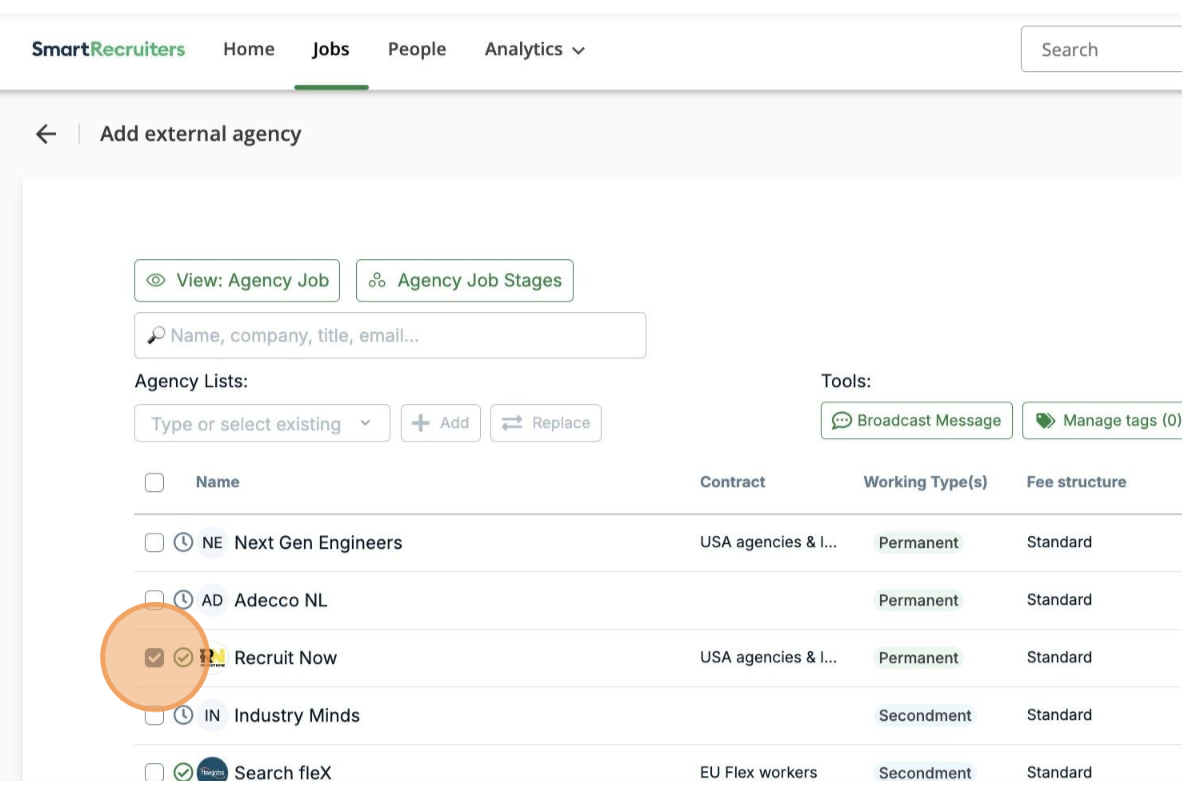Image resolution: width=1182 pixels, height=786 pixels.
Task: Click the AD avatar of Adecco NL
Action: coord(213,600)
